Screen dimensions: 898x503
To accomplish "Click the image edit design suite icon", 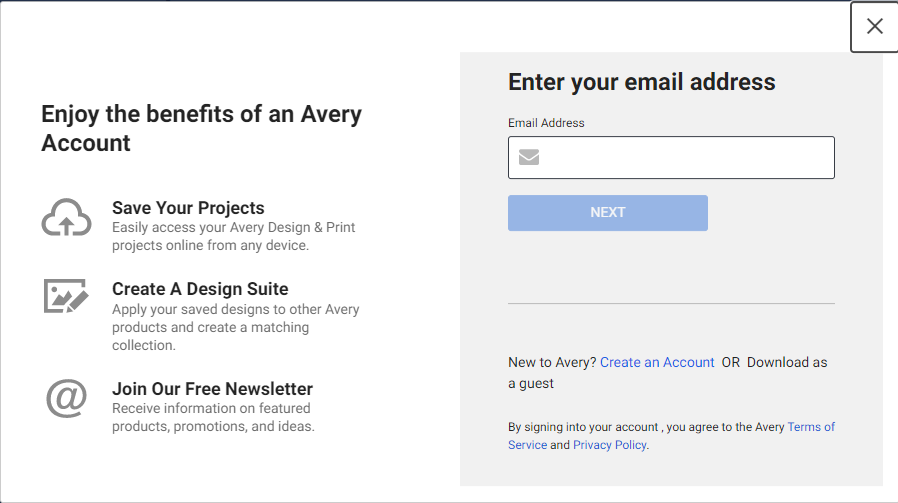I will [66, 296].
